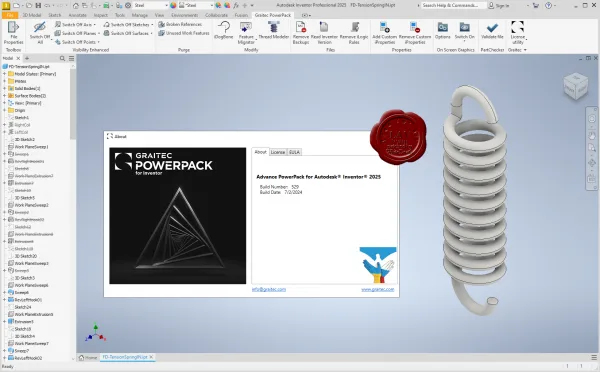Switch to the Collaborate ribbon tab

(x=216, y=15)
